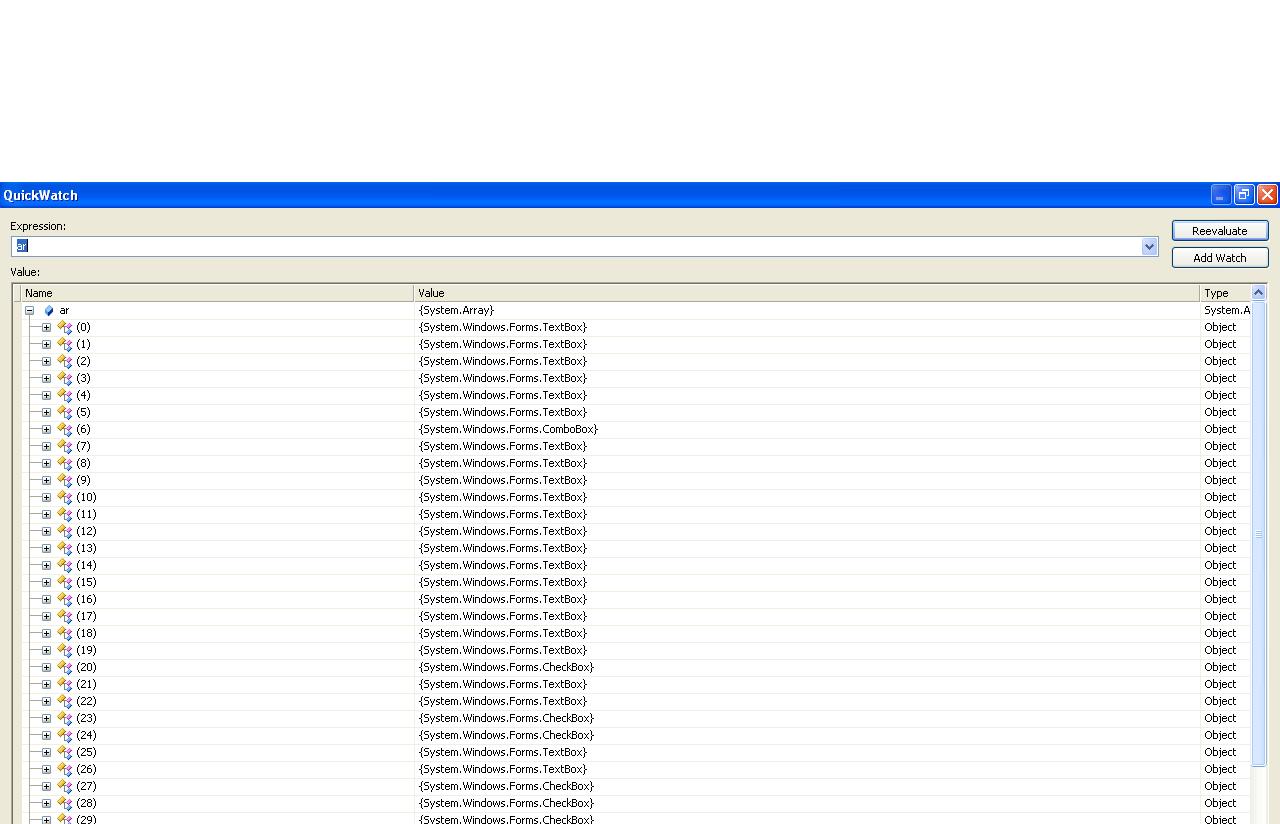
Task: Expand array element (17)
Action: 46,617
